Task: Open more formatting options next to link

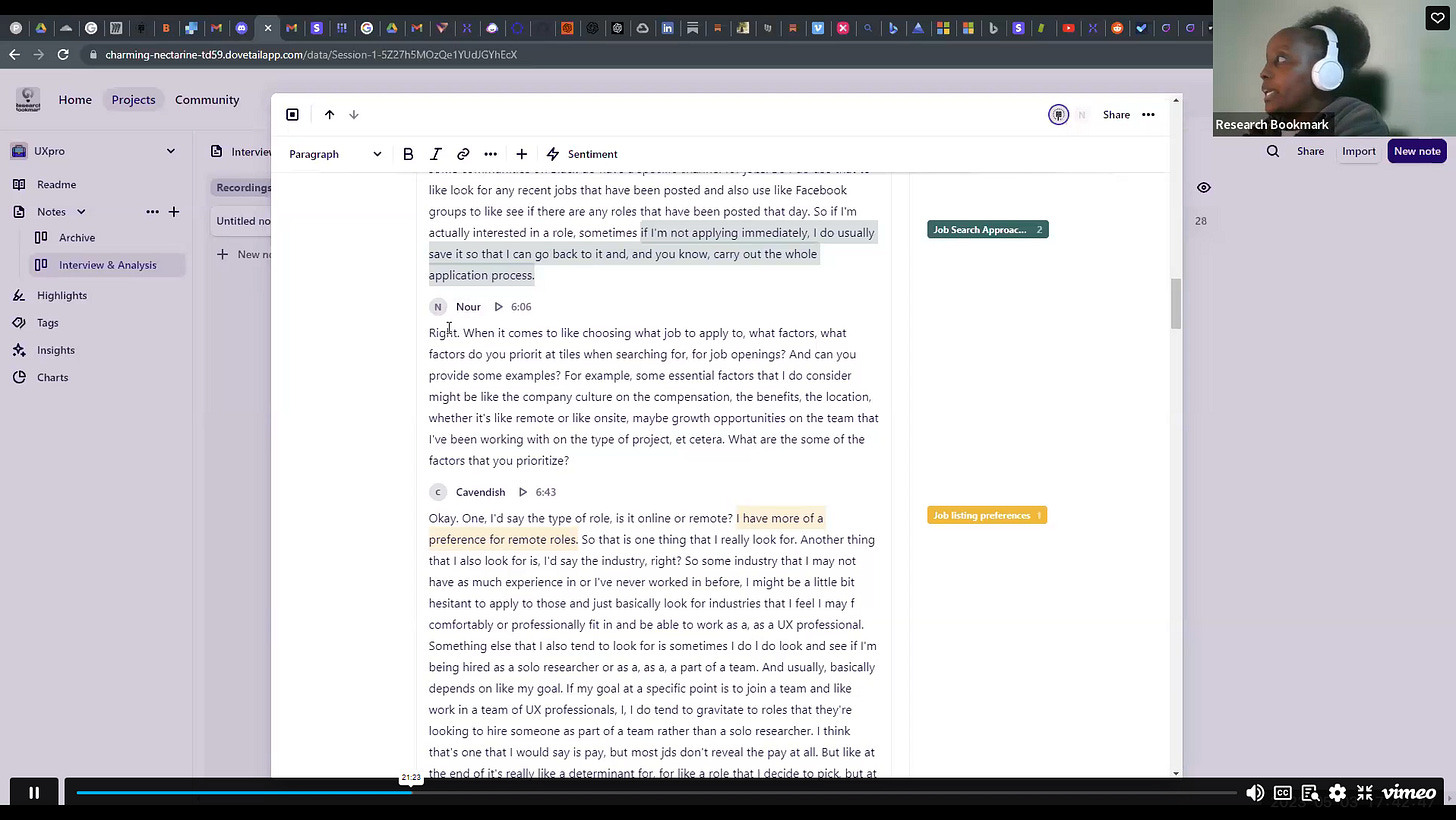Action: coord(490,154)
